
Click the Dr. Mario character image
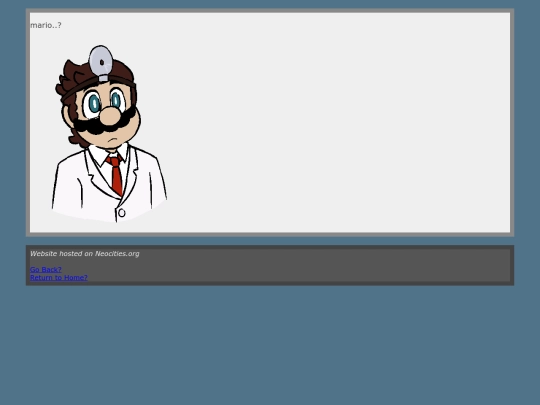110,134
